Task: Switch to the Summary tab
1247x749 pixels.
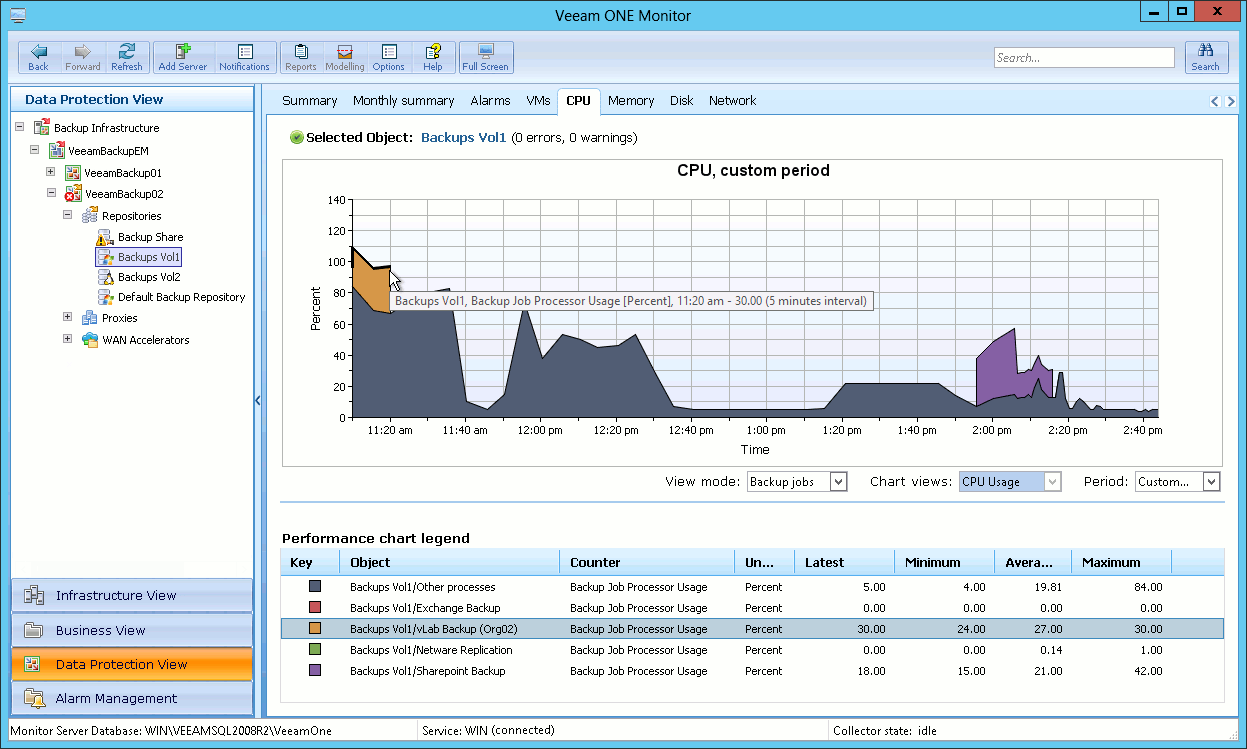Action: pos(309,101)
